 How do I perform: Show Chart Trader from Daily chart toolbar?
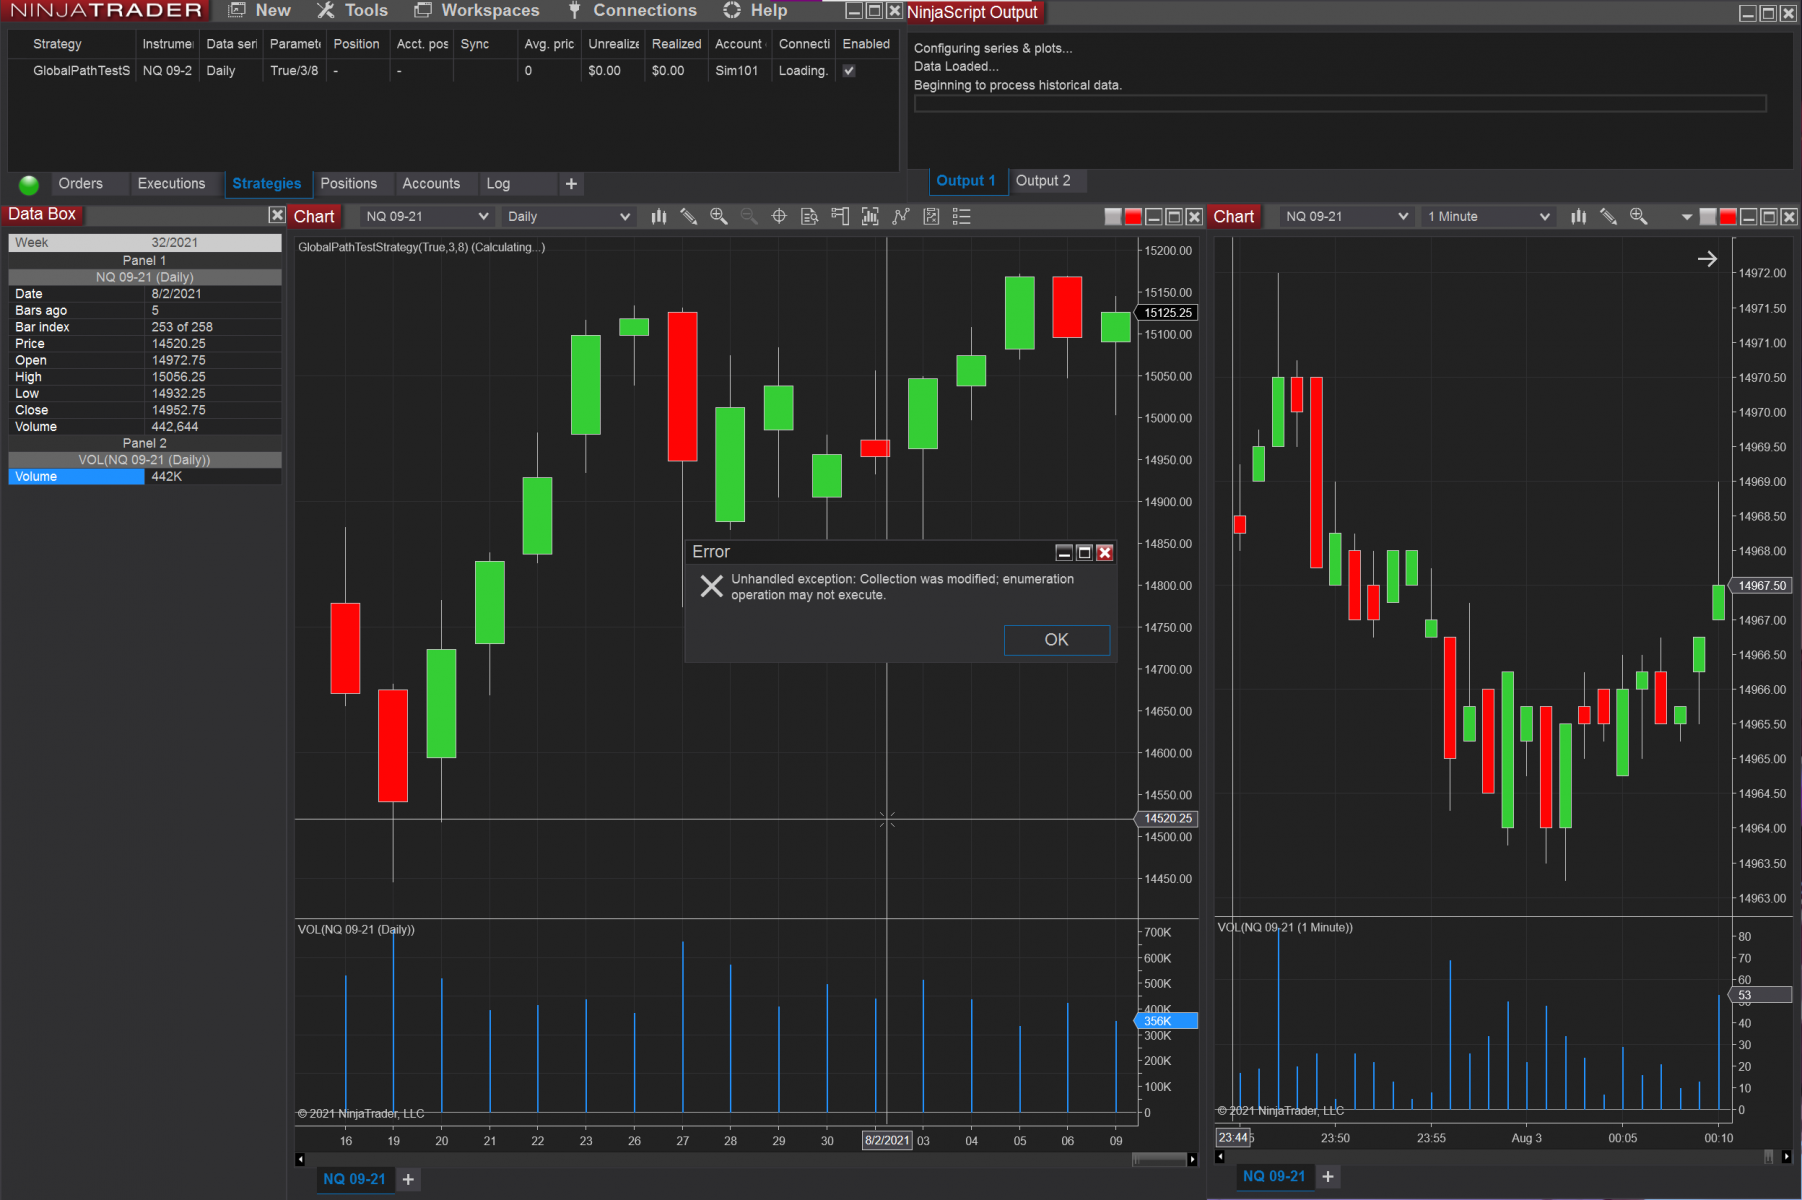840,216
